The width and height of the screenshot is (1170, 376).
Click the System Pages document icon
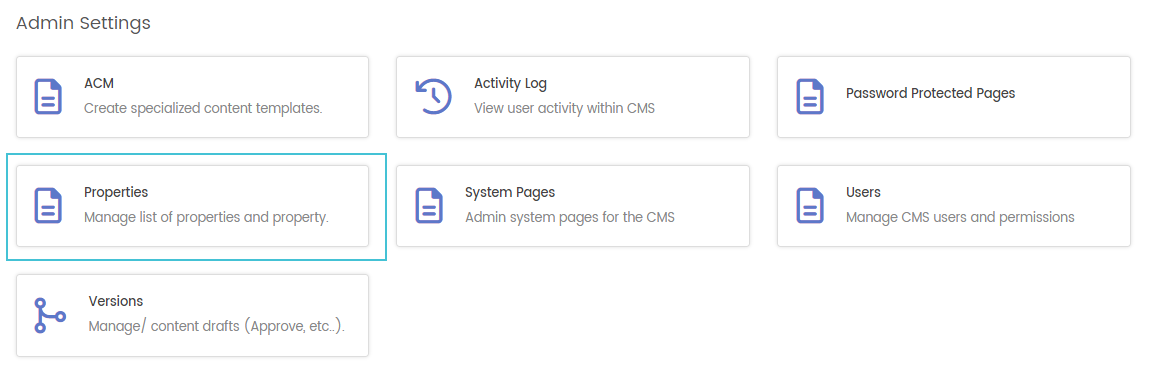click(x=429, y=206)
